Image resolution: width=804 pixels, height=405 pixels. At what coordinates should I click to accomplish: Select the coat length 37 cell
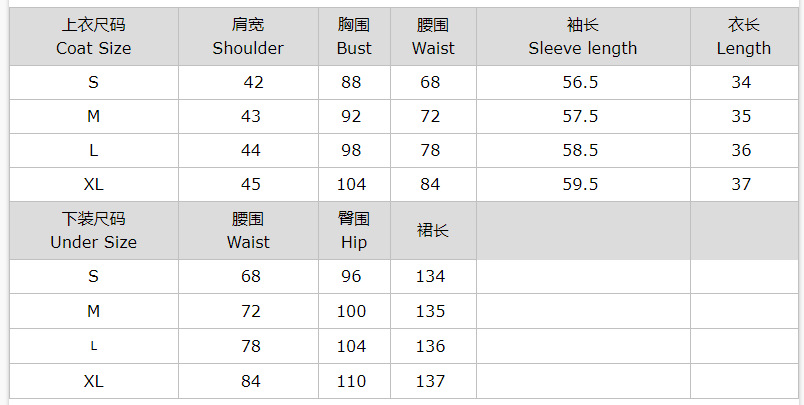click(741, 184)
